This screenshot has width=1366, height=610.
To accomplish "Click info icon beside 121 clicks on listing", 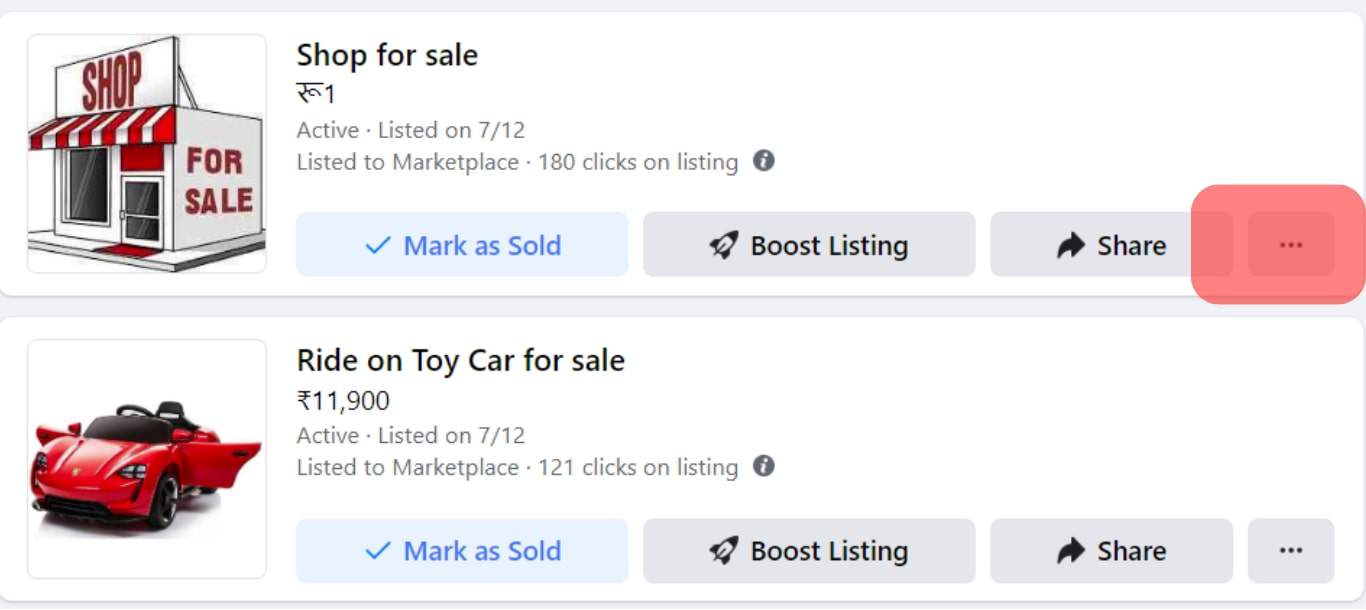I will 764,466.
